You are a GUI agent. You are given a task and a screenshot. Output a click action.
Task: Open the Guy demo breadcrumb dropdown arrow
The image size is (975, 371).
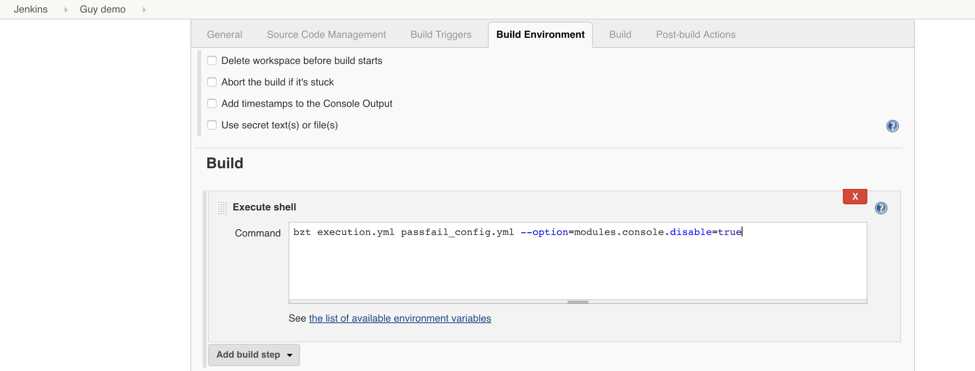point(144,10)
